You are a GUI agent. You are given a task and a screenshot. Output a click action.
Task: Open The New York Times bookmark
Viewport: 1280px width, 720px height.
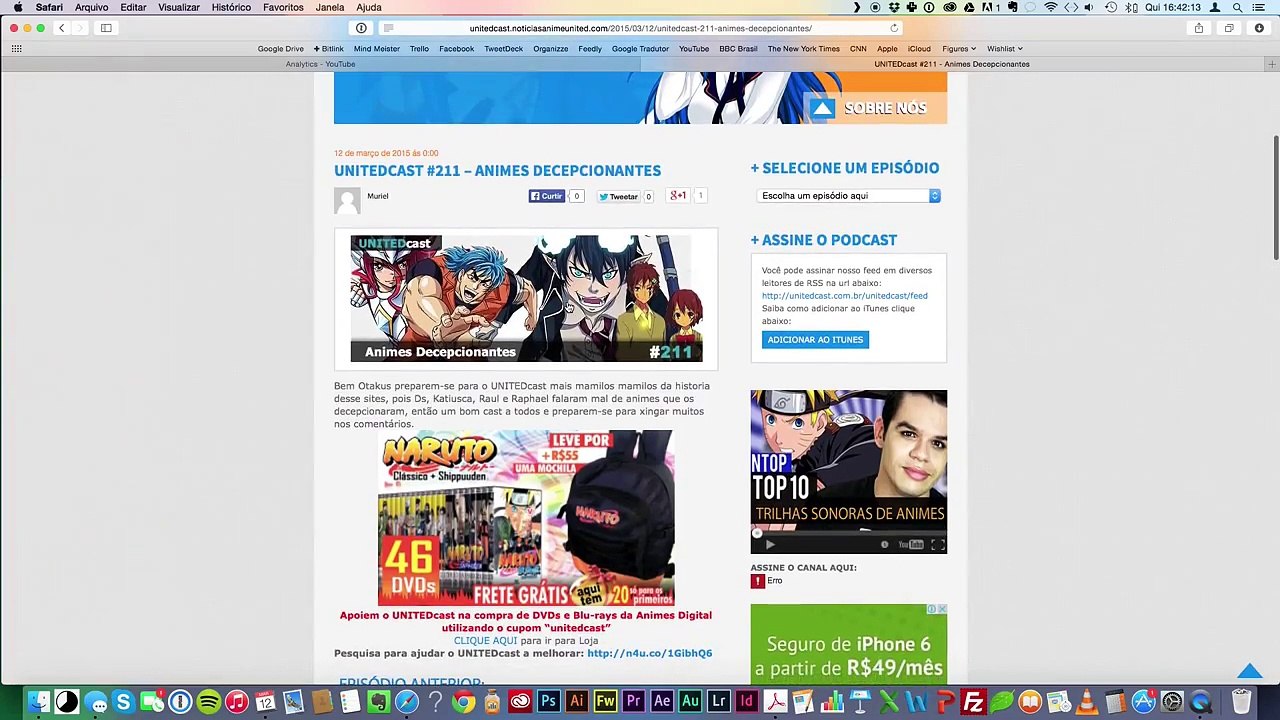coord(804,48)
